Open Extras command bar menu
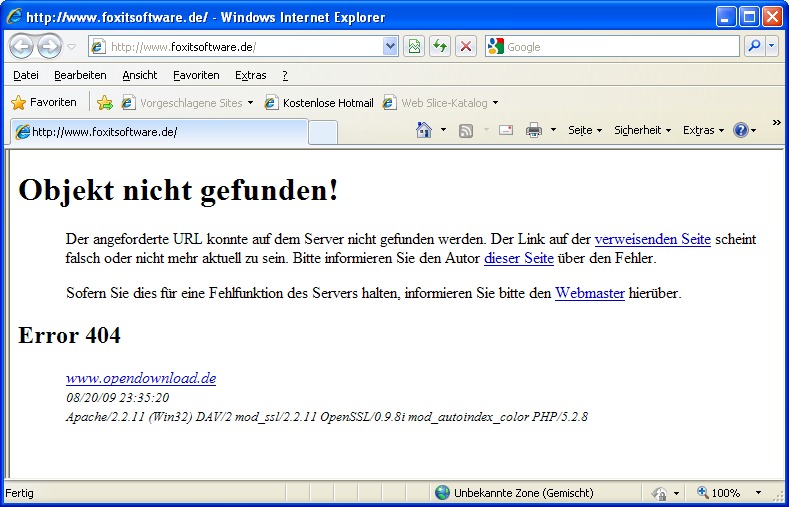This screenshot has height=507, width=789. click(x=703, y=130)
